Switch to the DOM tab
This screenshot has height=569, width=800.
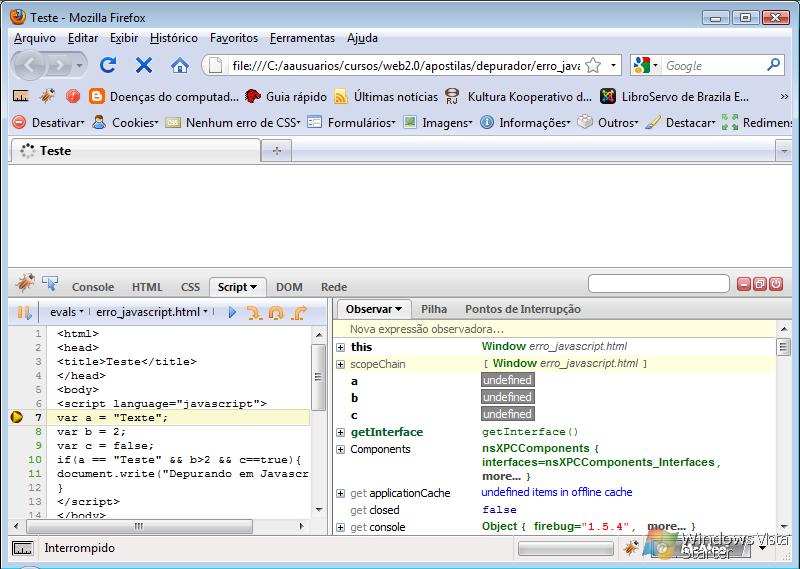(x=289, y=287)
